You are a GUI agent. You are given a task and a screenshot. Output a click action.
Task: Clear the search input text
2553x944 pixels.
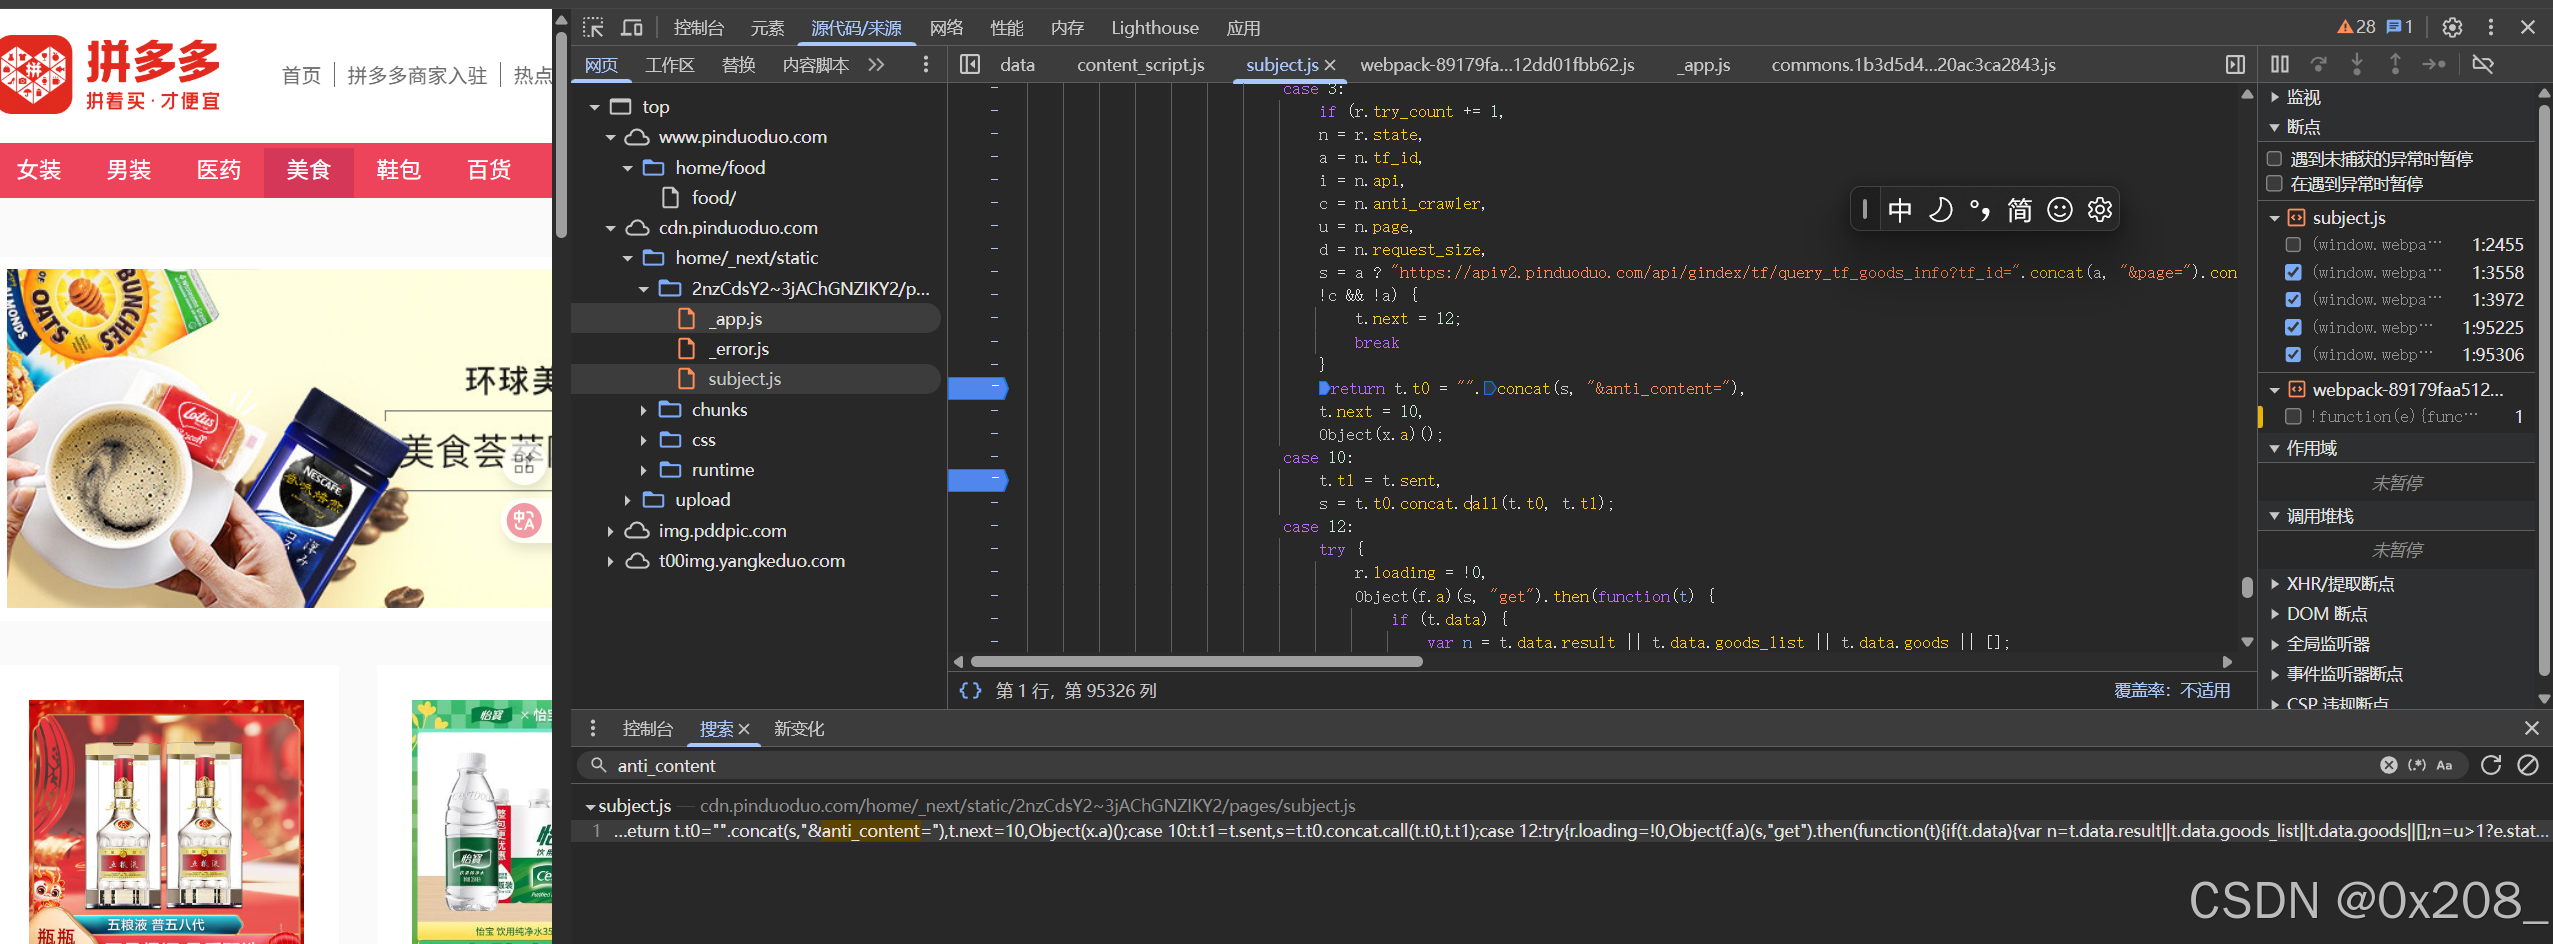[2389, 765]
